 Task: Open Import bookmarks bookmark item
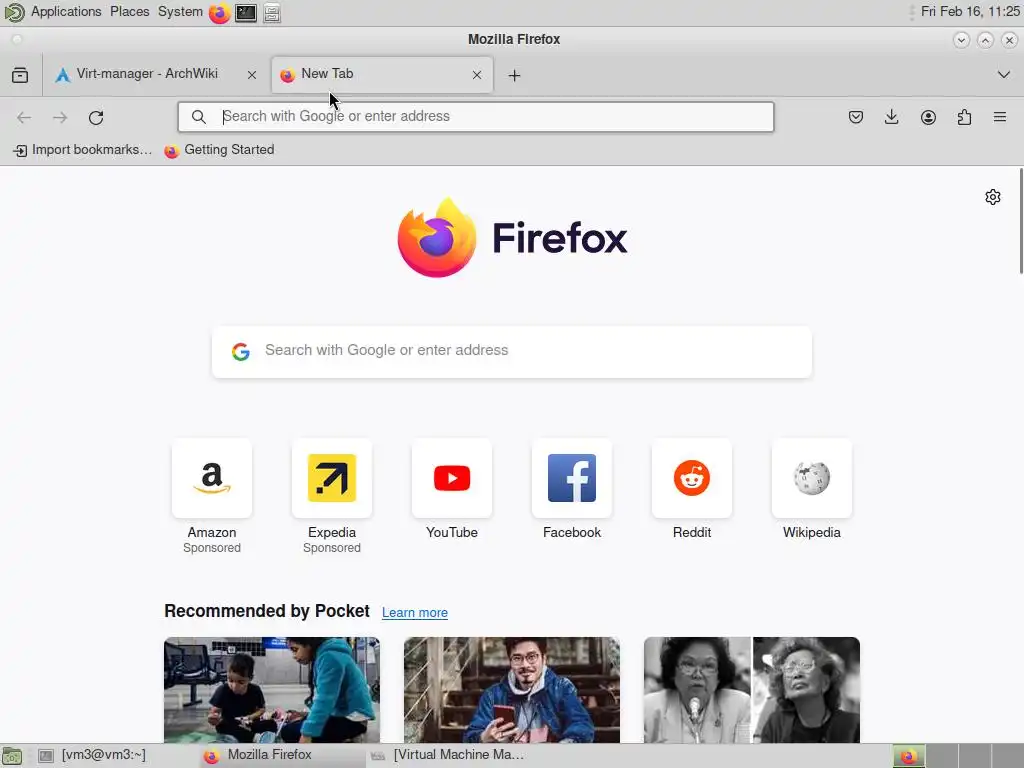82,150
